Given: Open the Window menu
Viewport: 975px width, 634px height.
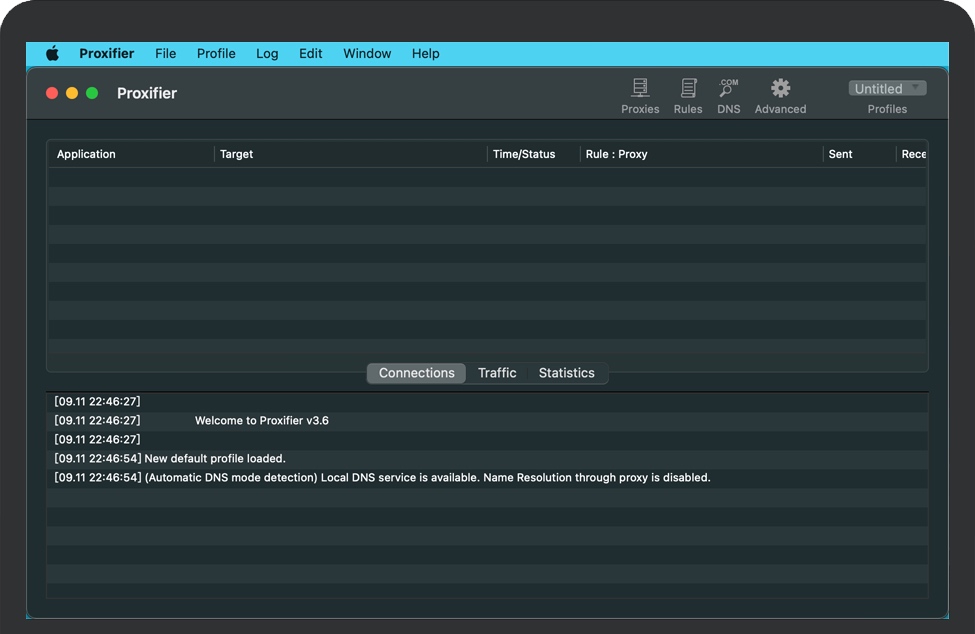Looking at the screenshot, I should tap(367, 54).
